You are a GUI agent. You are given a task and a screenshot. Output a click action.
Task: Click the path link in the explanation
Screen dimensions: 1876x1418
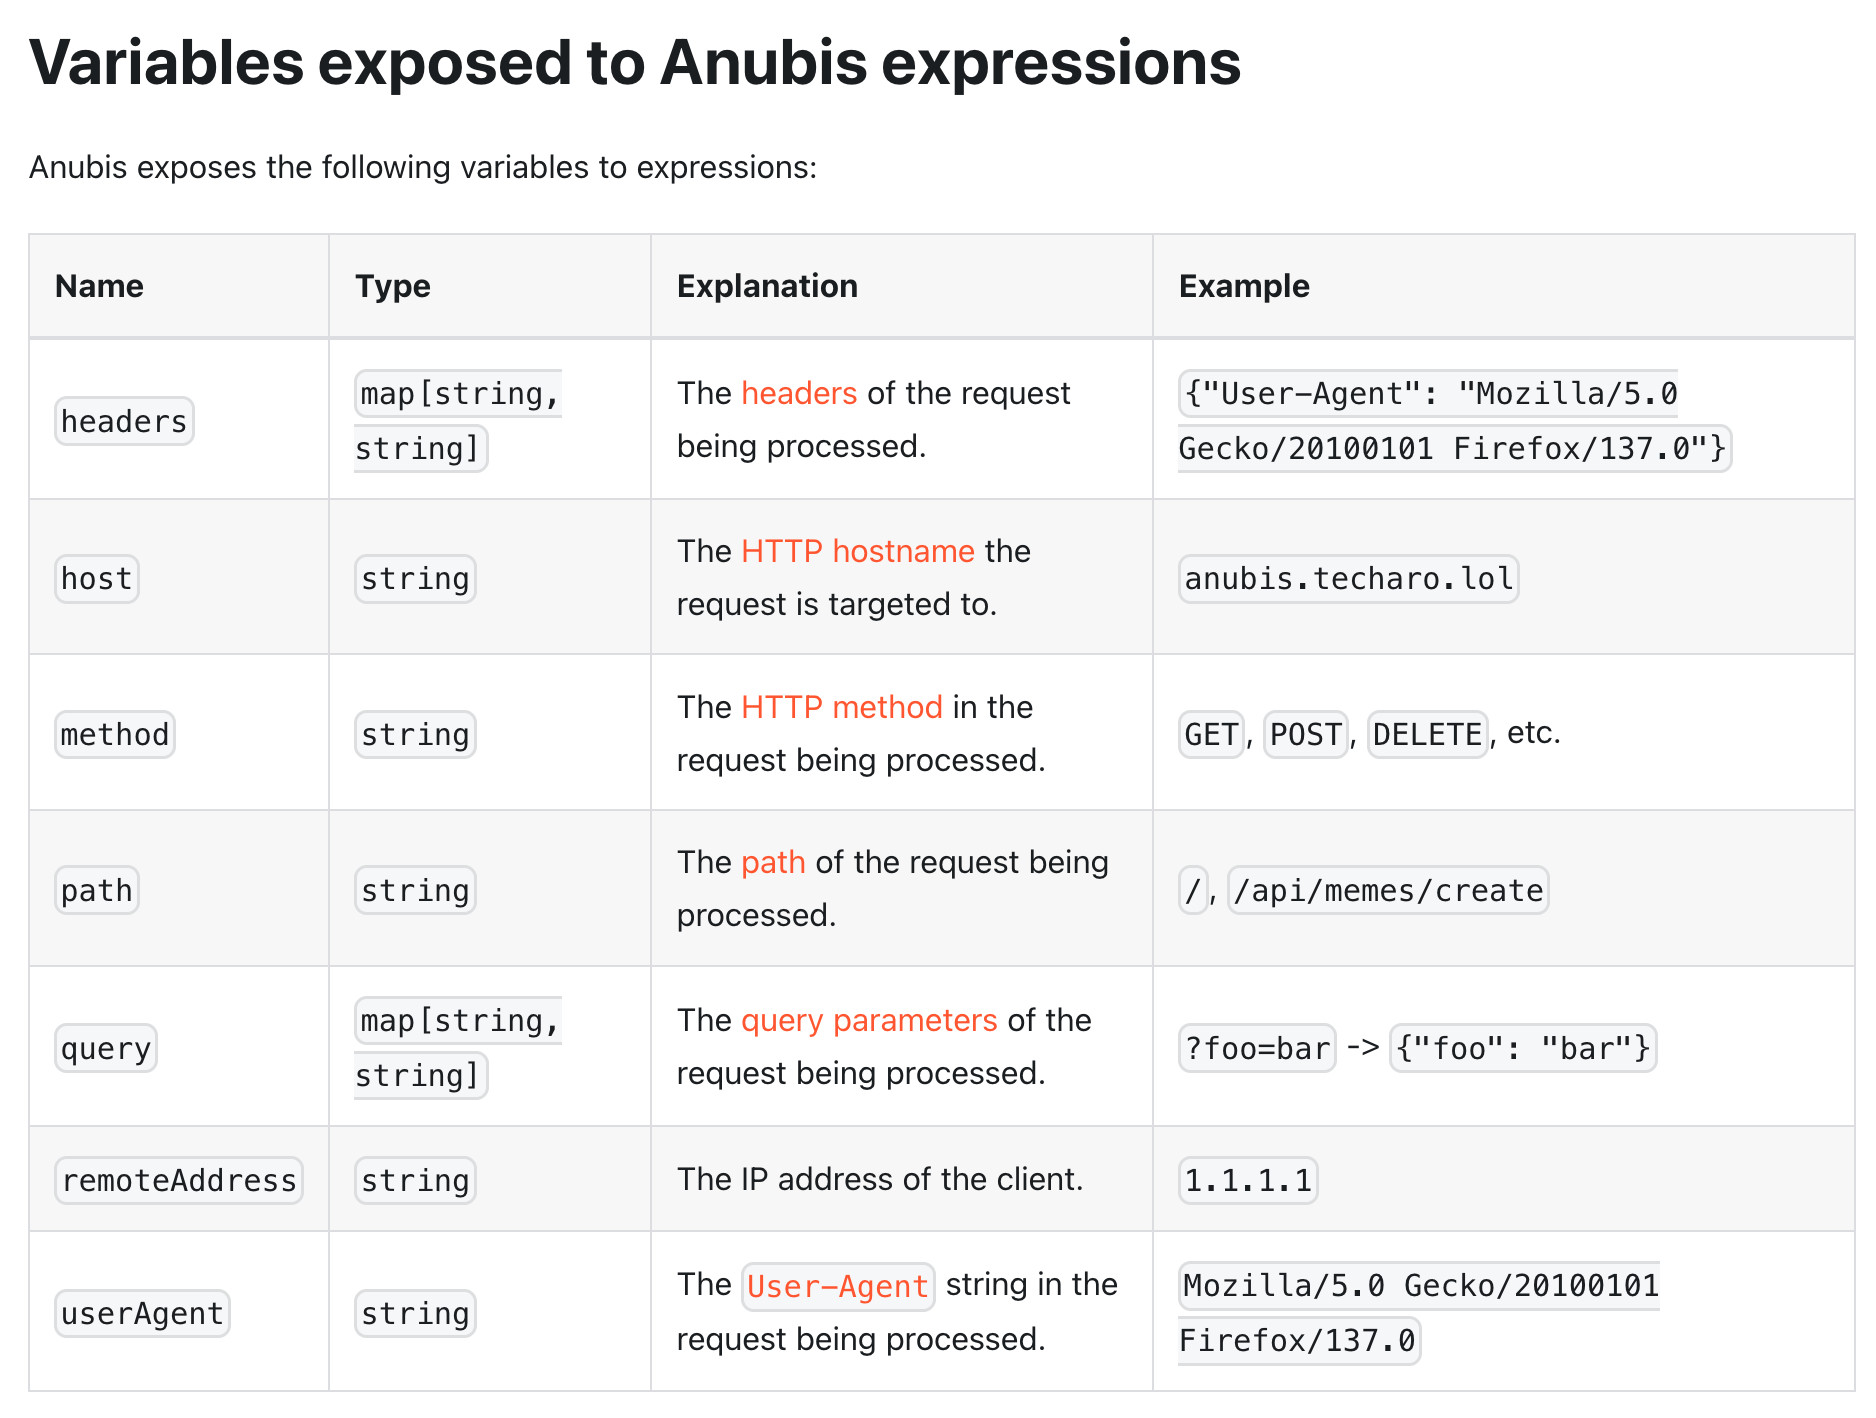click(x=773, y=862)
